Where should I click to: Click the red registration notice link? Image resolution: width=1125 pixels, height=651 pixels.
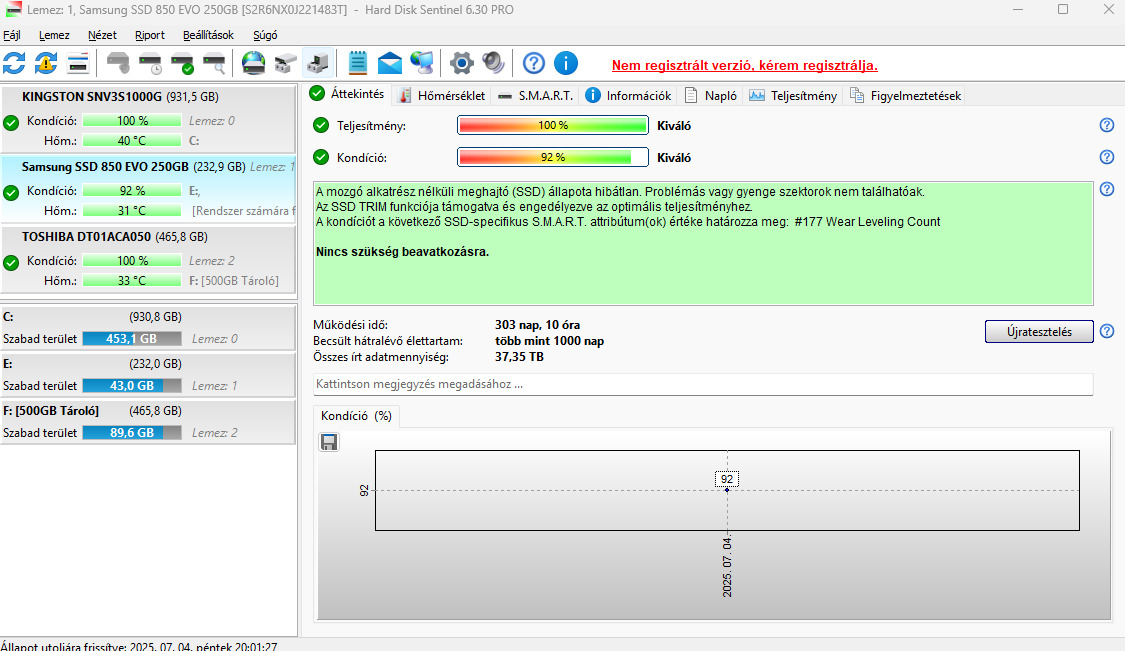[x=745, y=65]
